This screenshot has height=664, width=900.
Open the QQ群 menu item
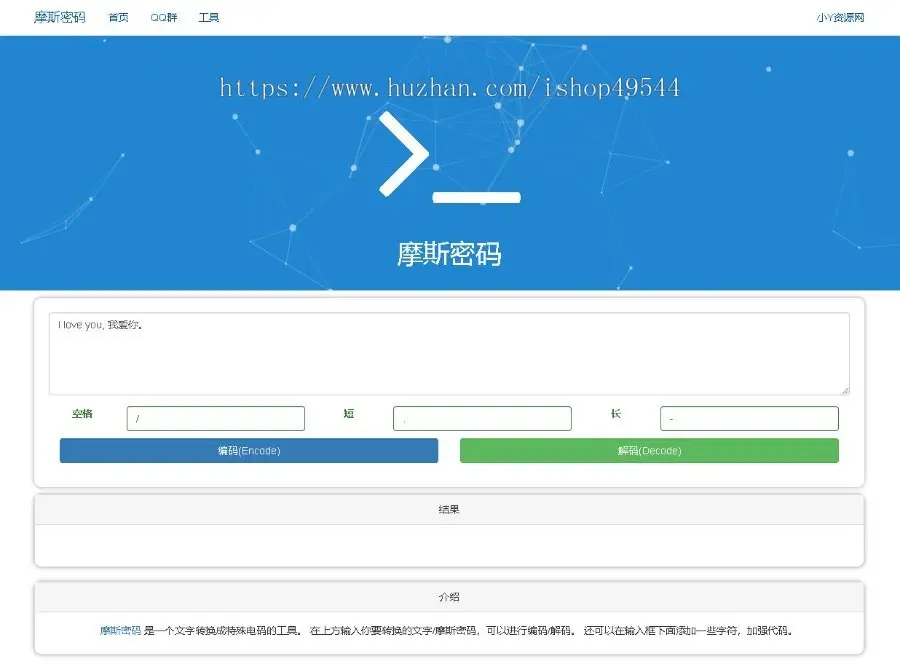[x=163, y=17]
